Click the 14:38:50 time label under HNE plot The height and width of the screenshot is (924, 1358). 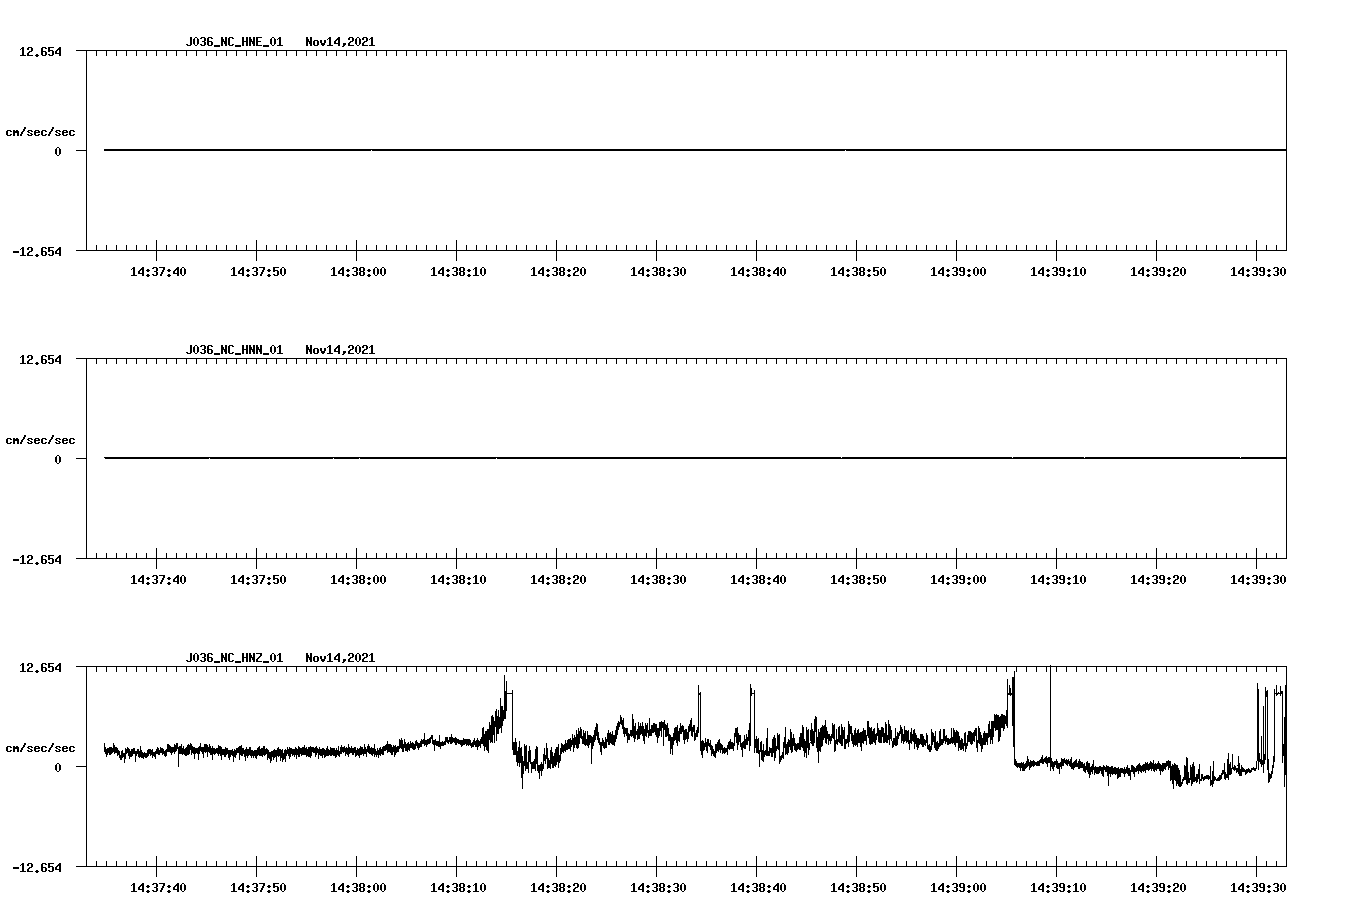tap(858, 272)
